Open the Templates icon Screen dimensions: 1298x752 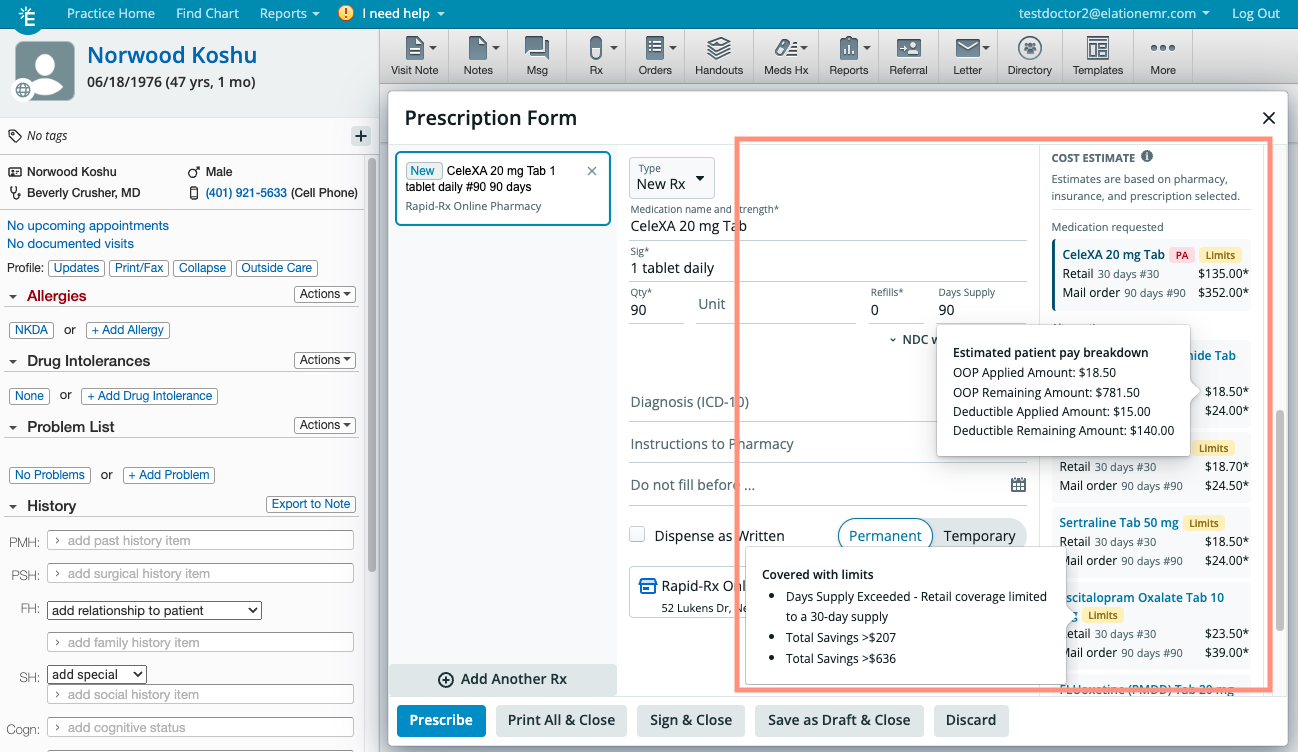(1097, 55)
